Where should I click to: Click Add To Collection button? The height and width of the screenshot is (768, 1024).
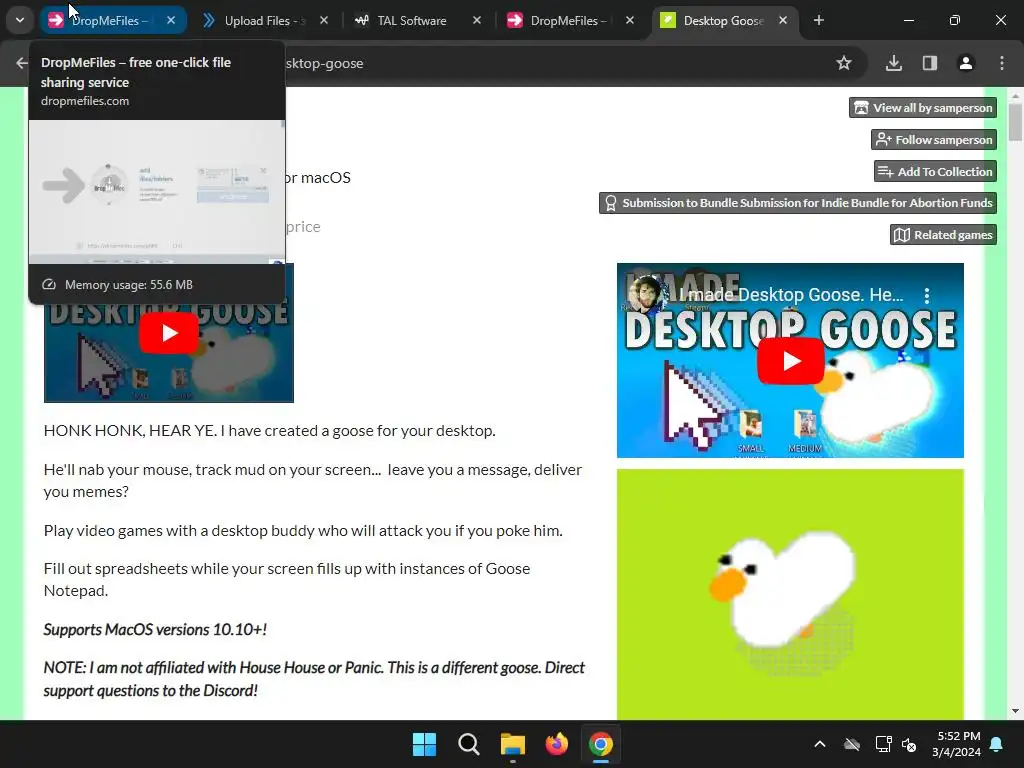(935, 172)
